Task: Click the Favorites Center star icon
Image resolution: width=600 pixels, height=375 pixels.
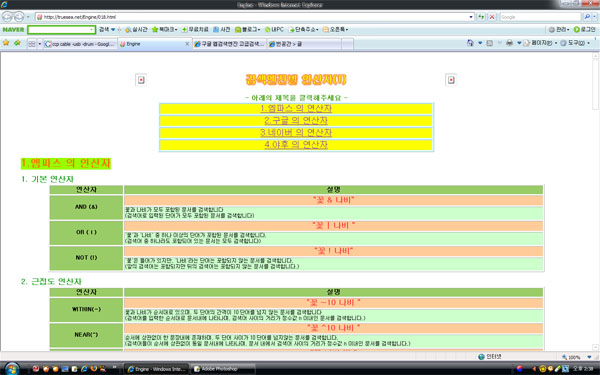Action: (6, 43)
